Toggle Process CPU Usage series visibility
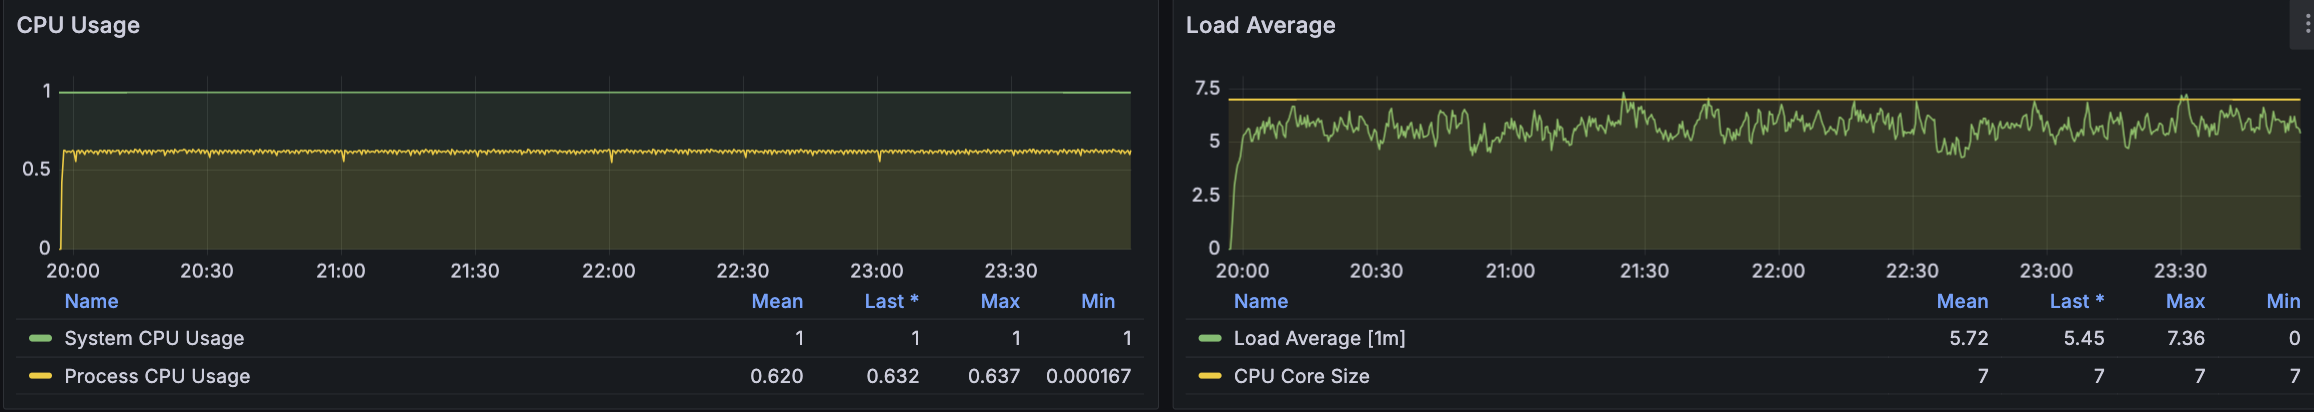 [157, 376]
